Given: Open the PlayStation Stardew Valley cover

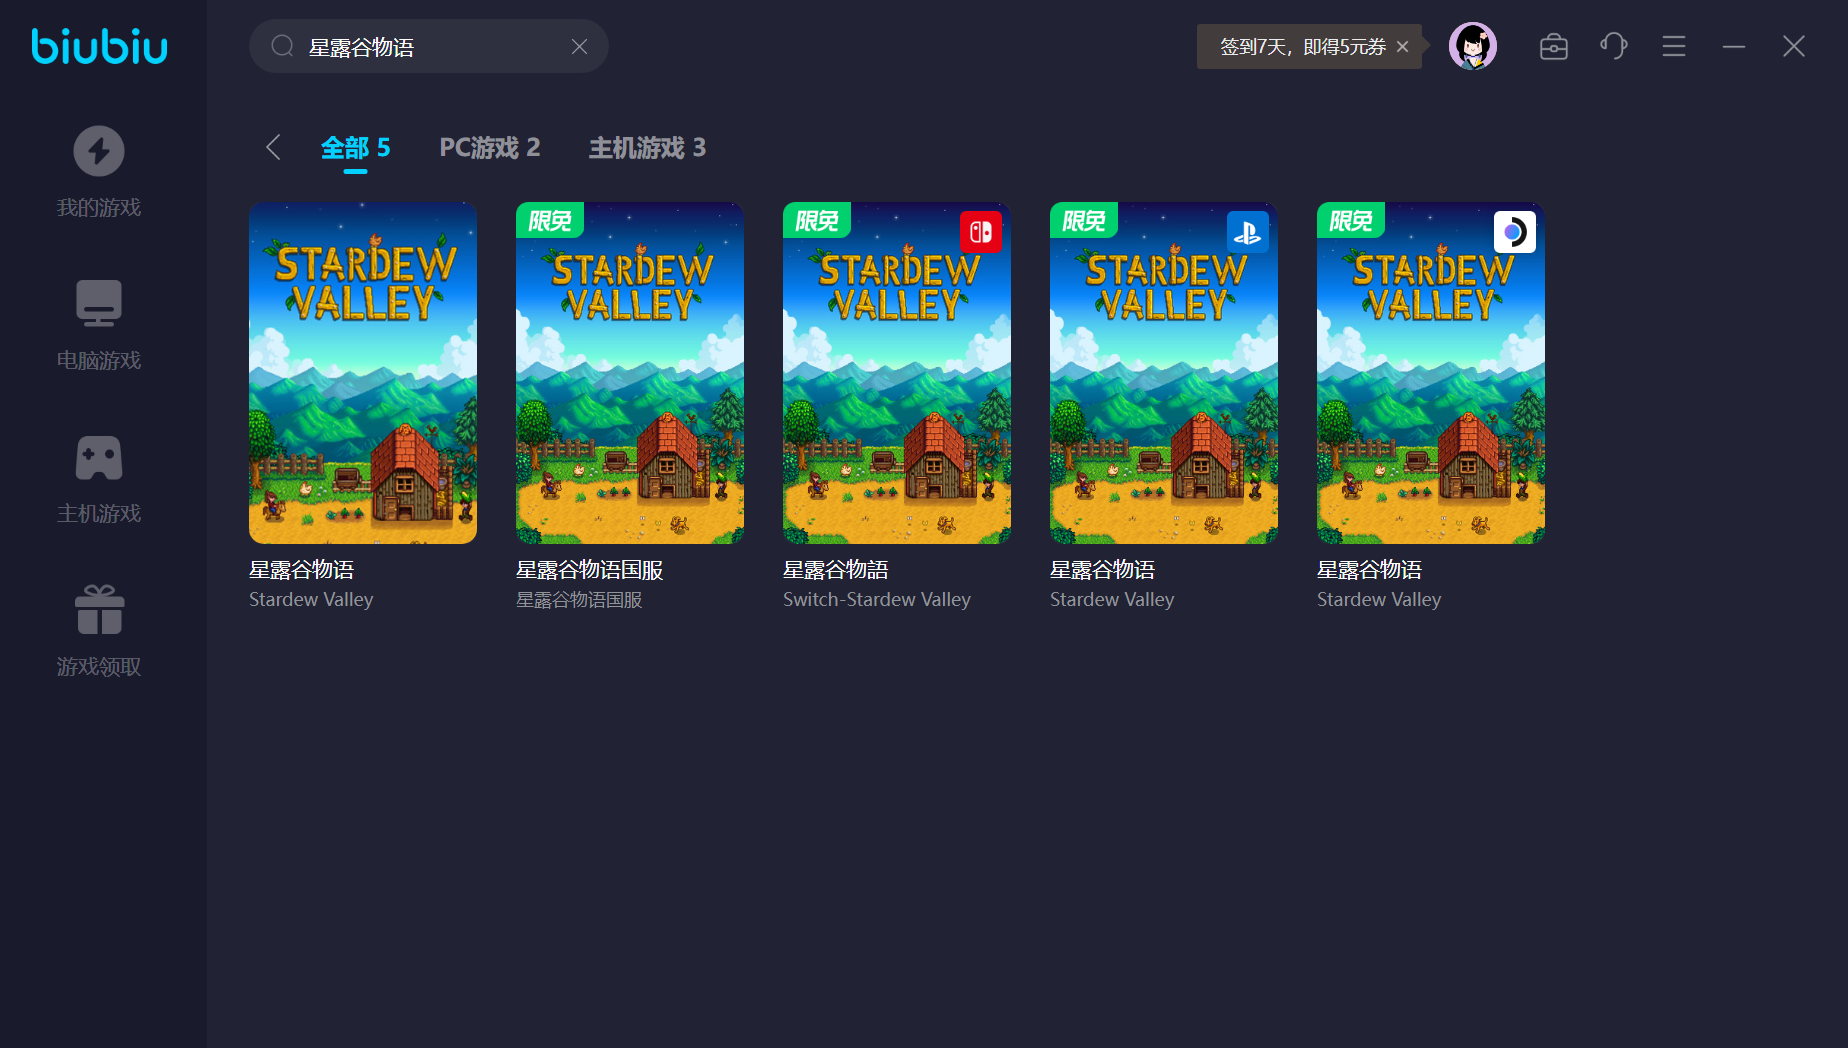Looking at the screenshot, I should pyautogui.click(x=1163, y=373).
